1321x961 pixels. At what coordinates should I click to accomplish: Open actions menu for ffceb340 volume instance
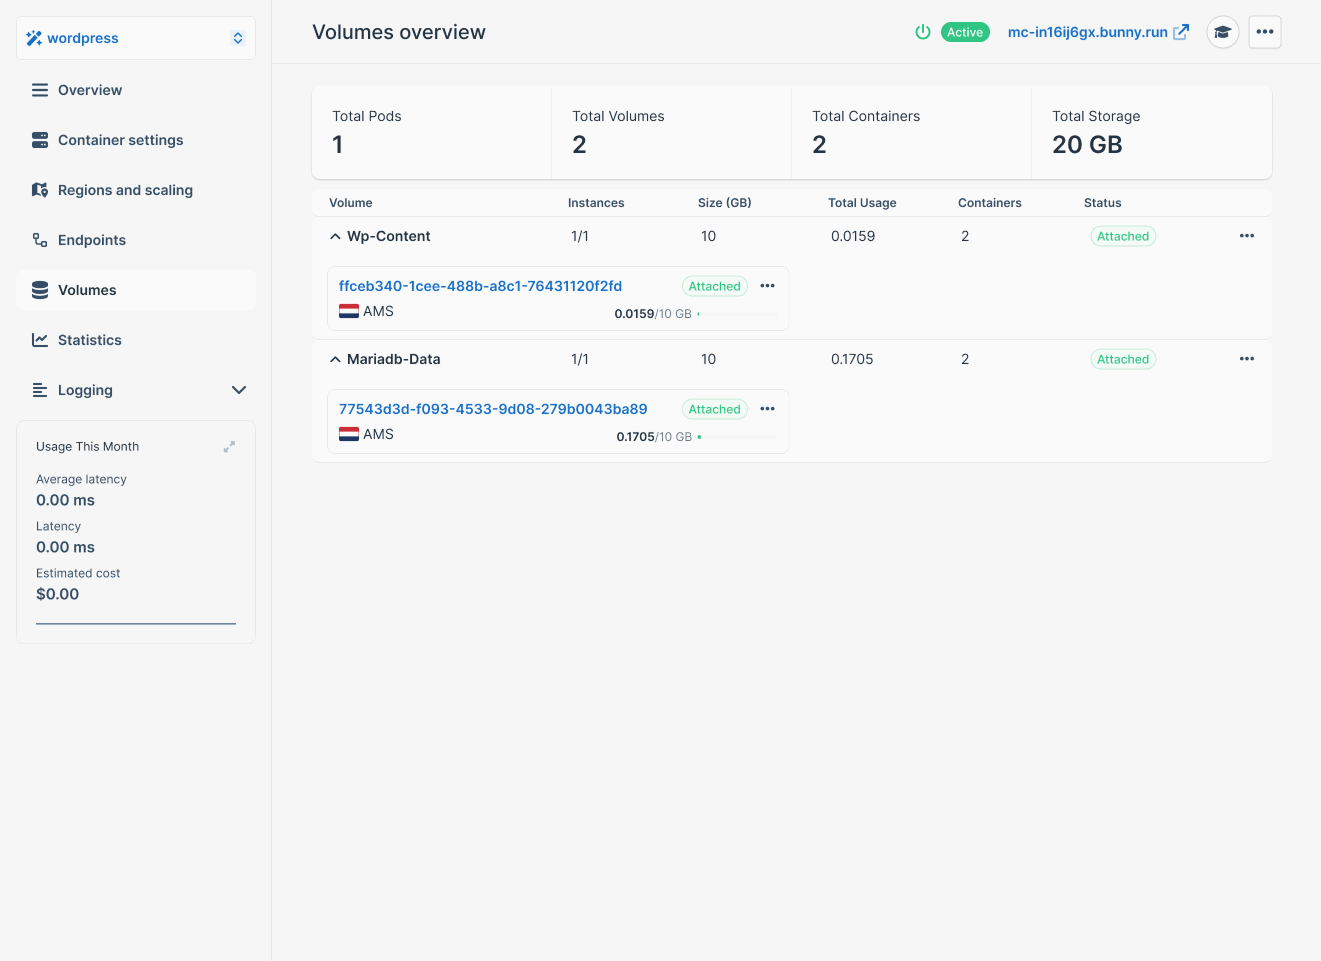pos(767,286)
